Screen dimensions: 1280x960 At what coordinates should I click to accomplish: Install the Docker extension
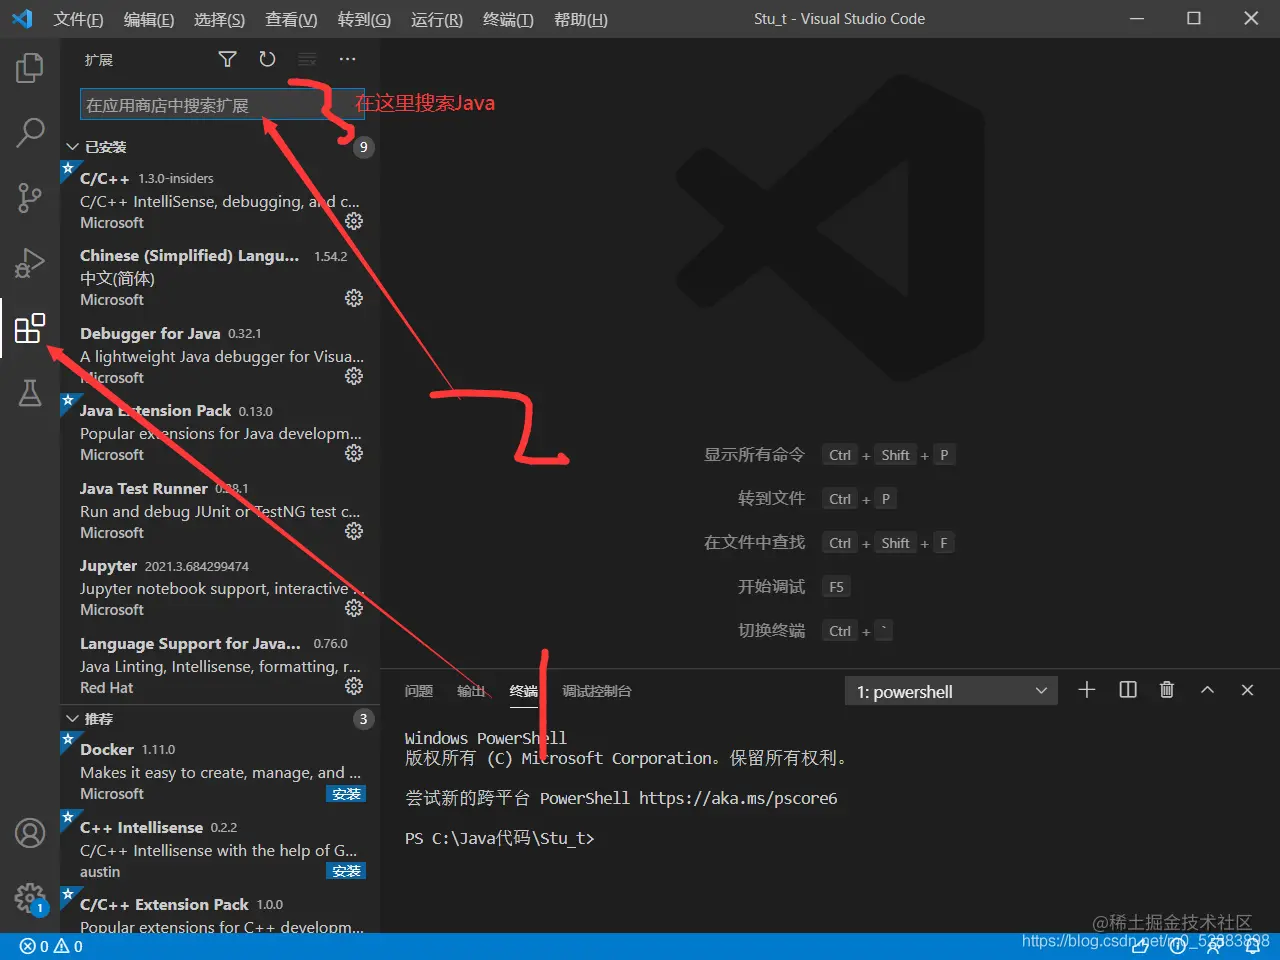click(346, 794)
